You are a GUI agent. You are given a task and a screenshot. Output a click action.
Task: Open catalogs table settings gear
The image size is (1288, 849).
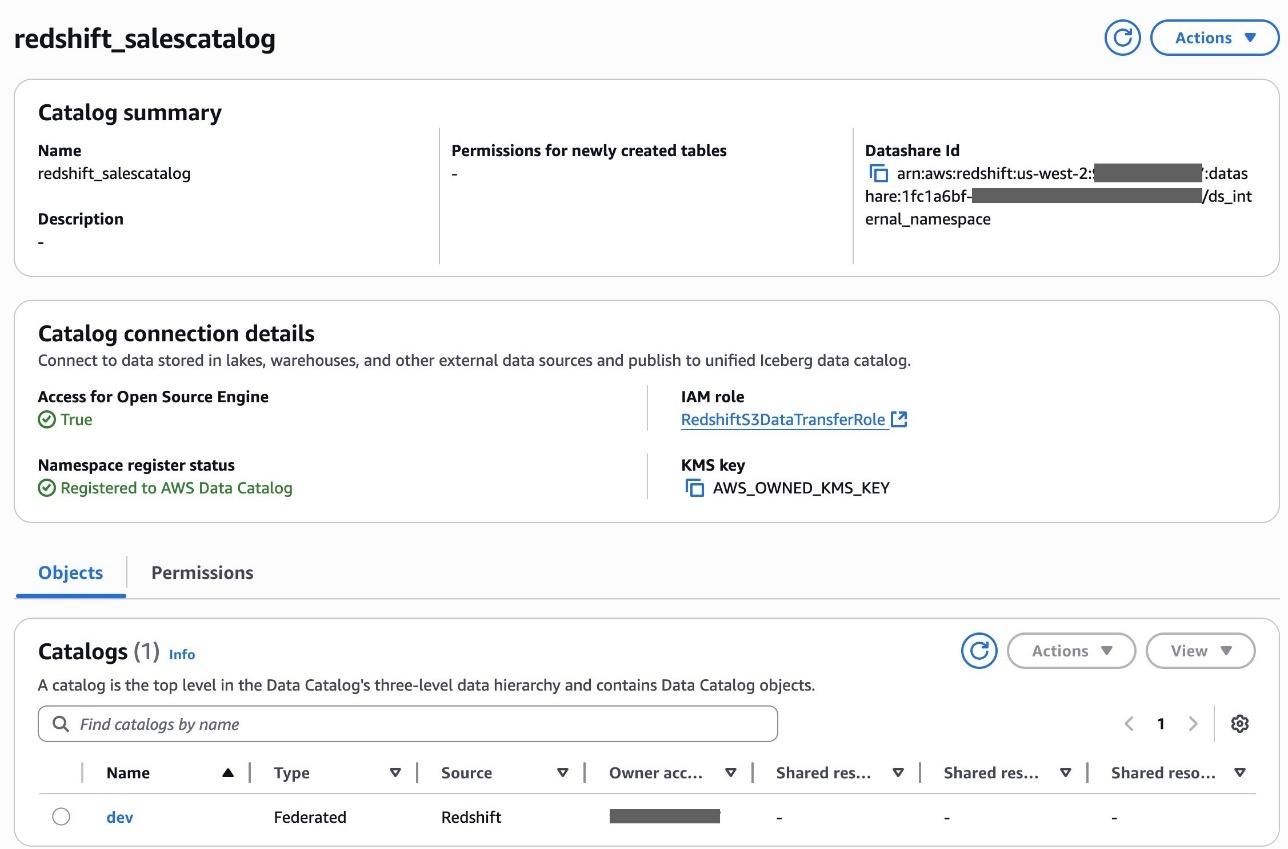coord(1240,724)
